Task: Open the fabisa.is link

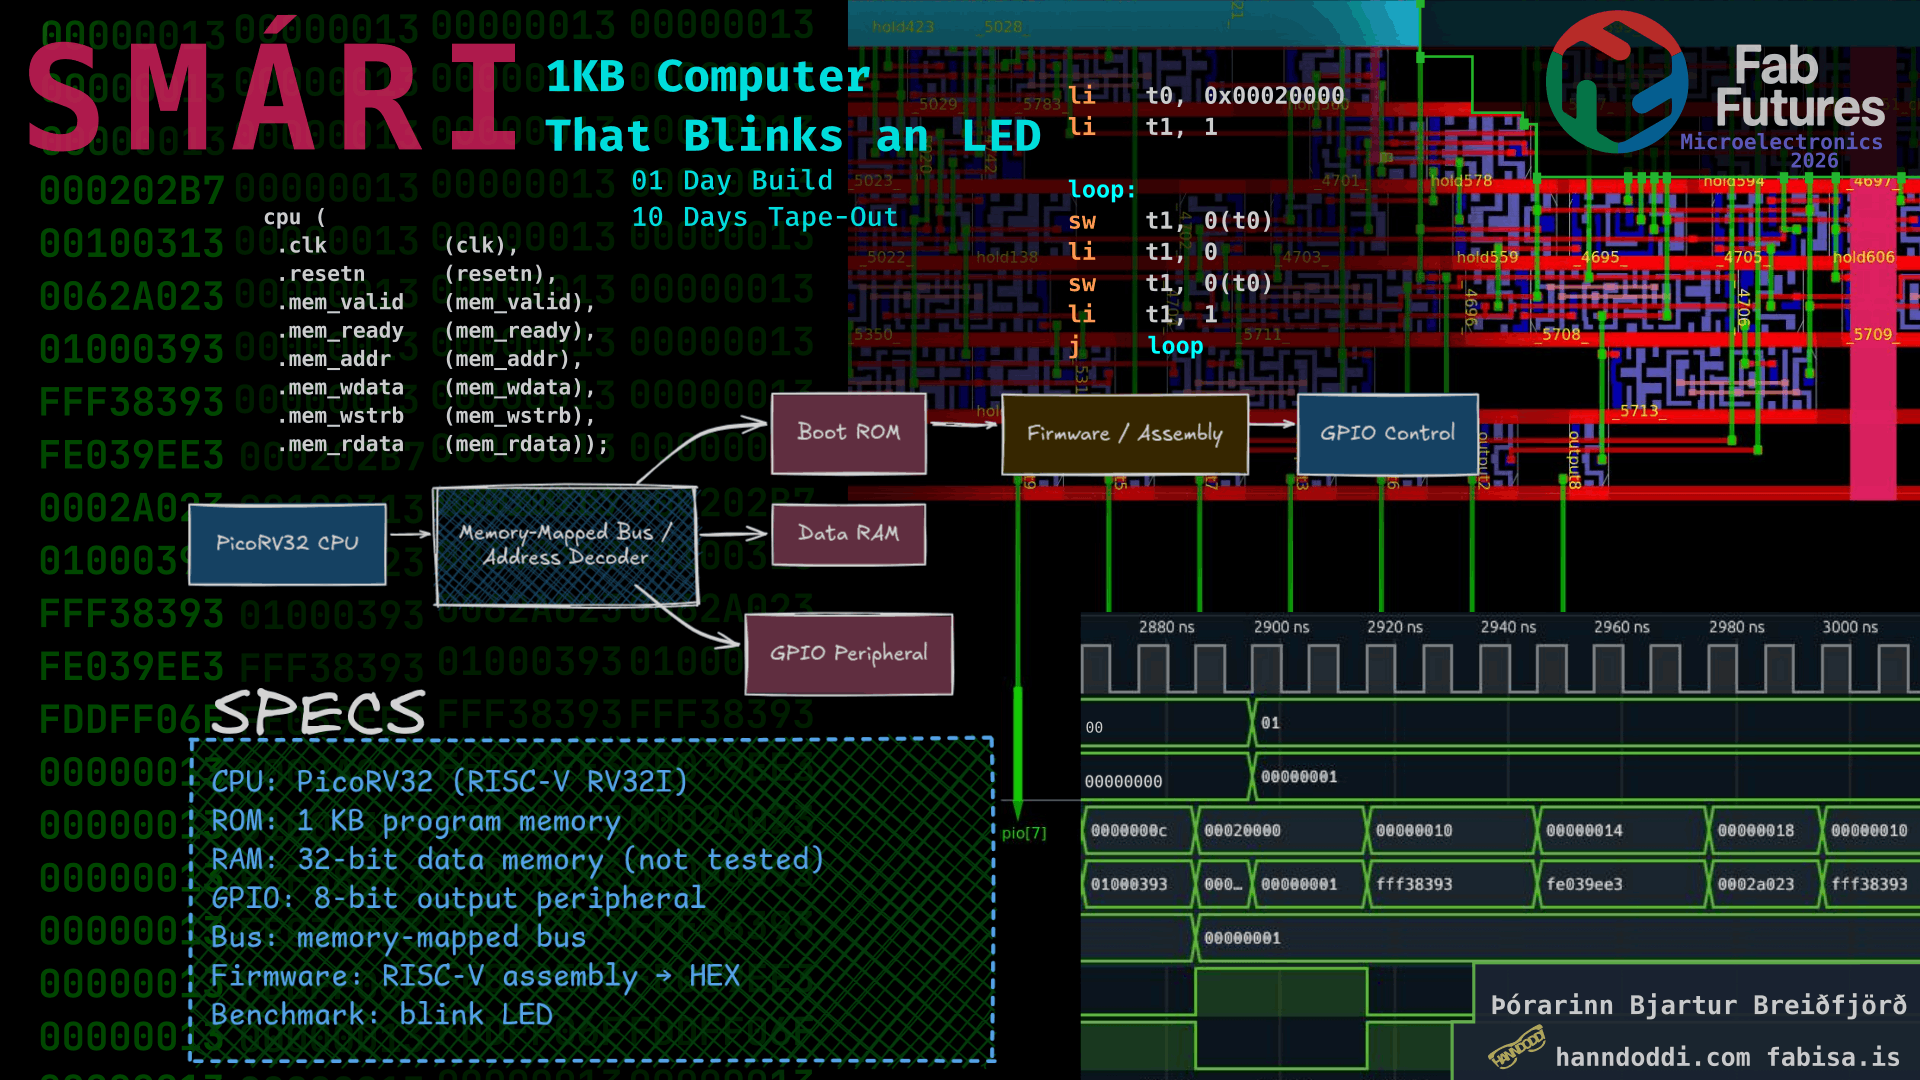Action: tap(1832, 1057)
